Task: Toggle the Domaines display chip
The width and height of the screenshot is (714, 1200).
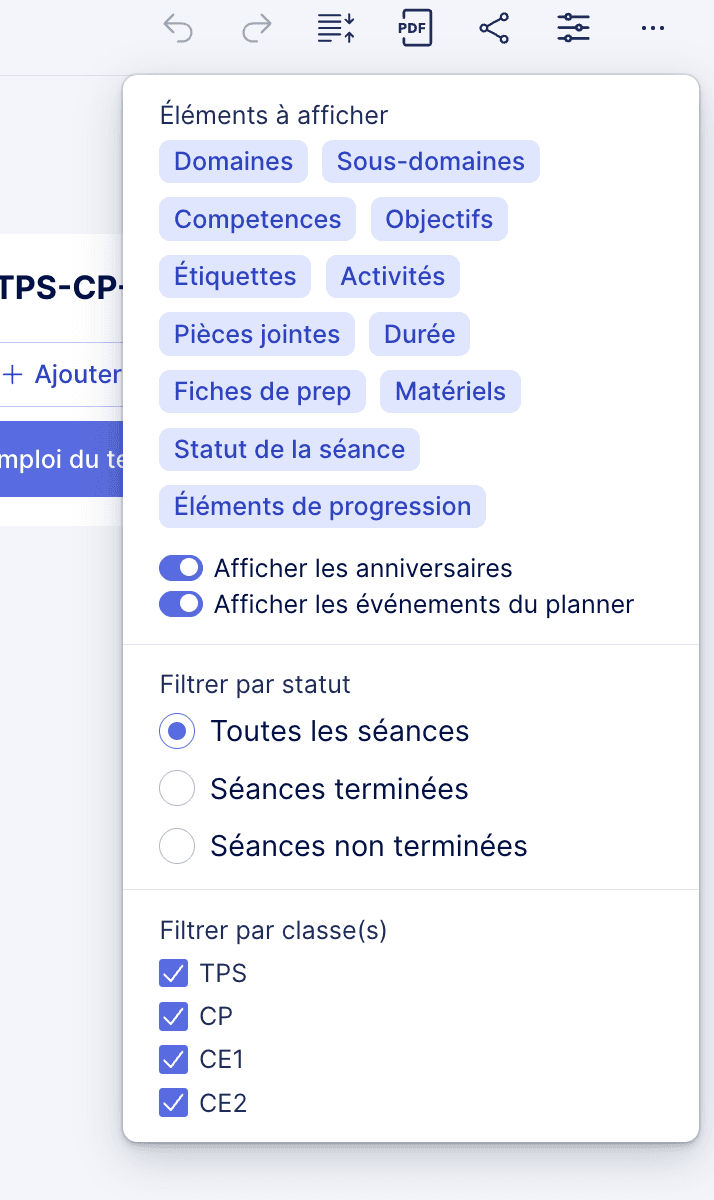Action: [x=233, y=162]
